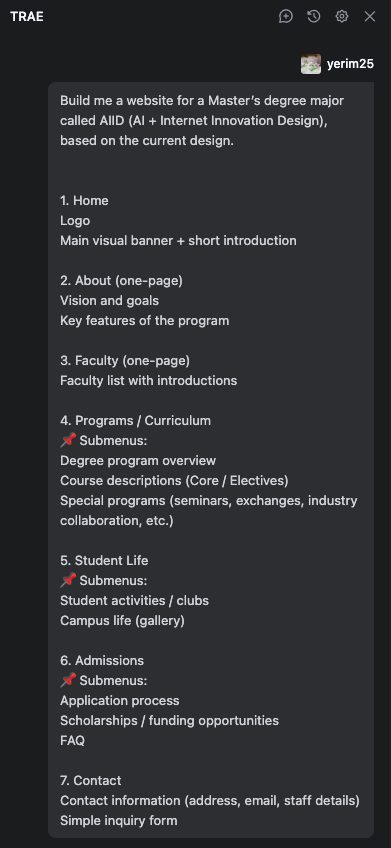Viewport: 391px width, 848px height.
Task: Click 'Build me a website' opening sentence
Action: coord(202,121)
